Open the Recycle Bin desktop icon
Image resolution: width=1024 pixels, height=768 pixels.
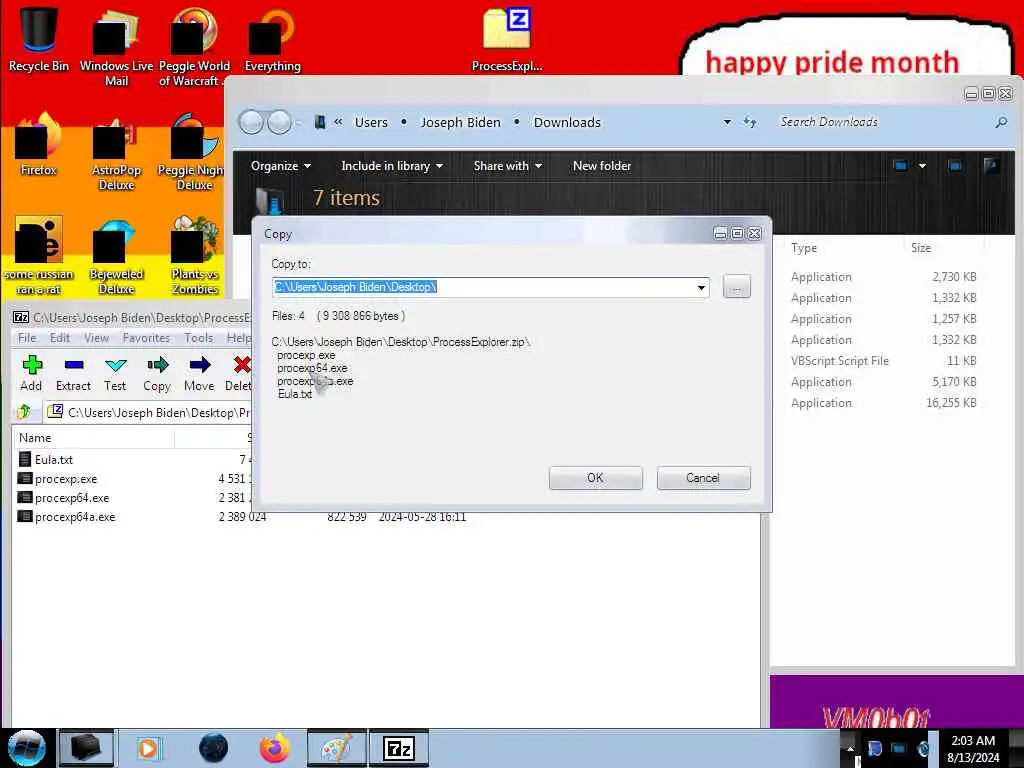[x=39, y=39]
